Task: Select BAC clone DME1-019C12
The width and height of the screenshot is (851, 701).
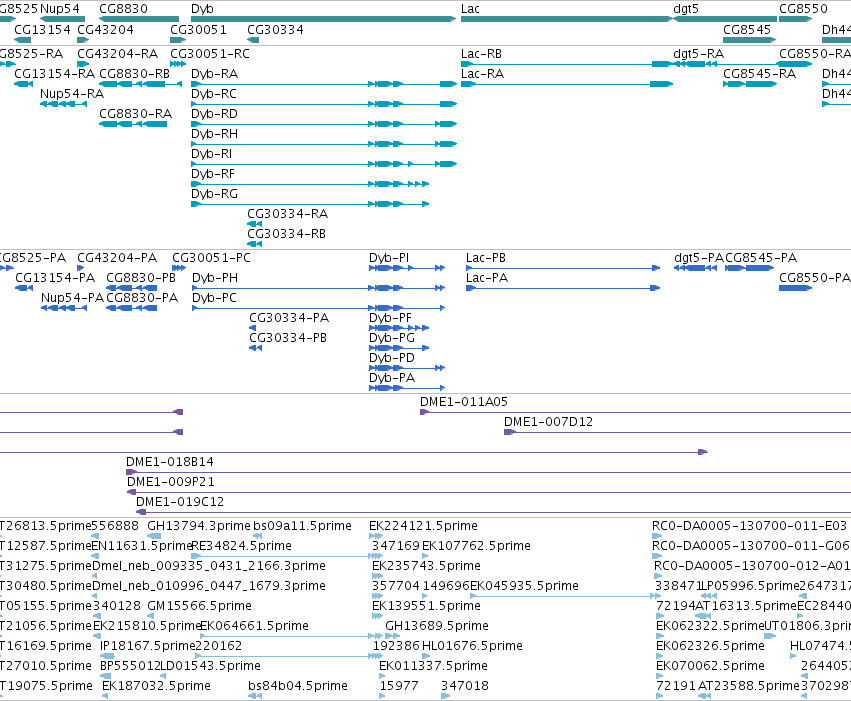Action: (180, 502)
